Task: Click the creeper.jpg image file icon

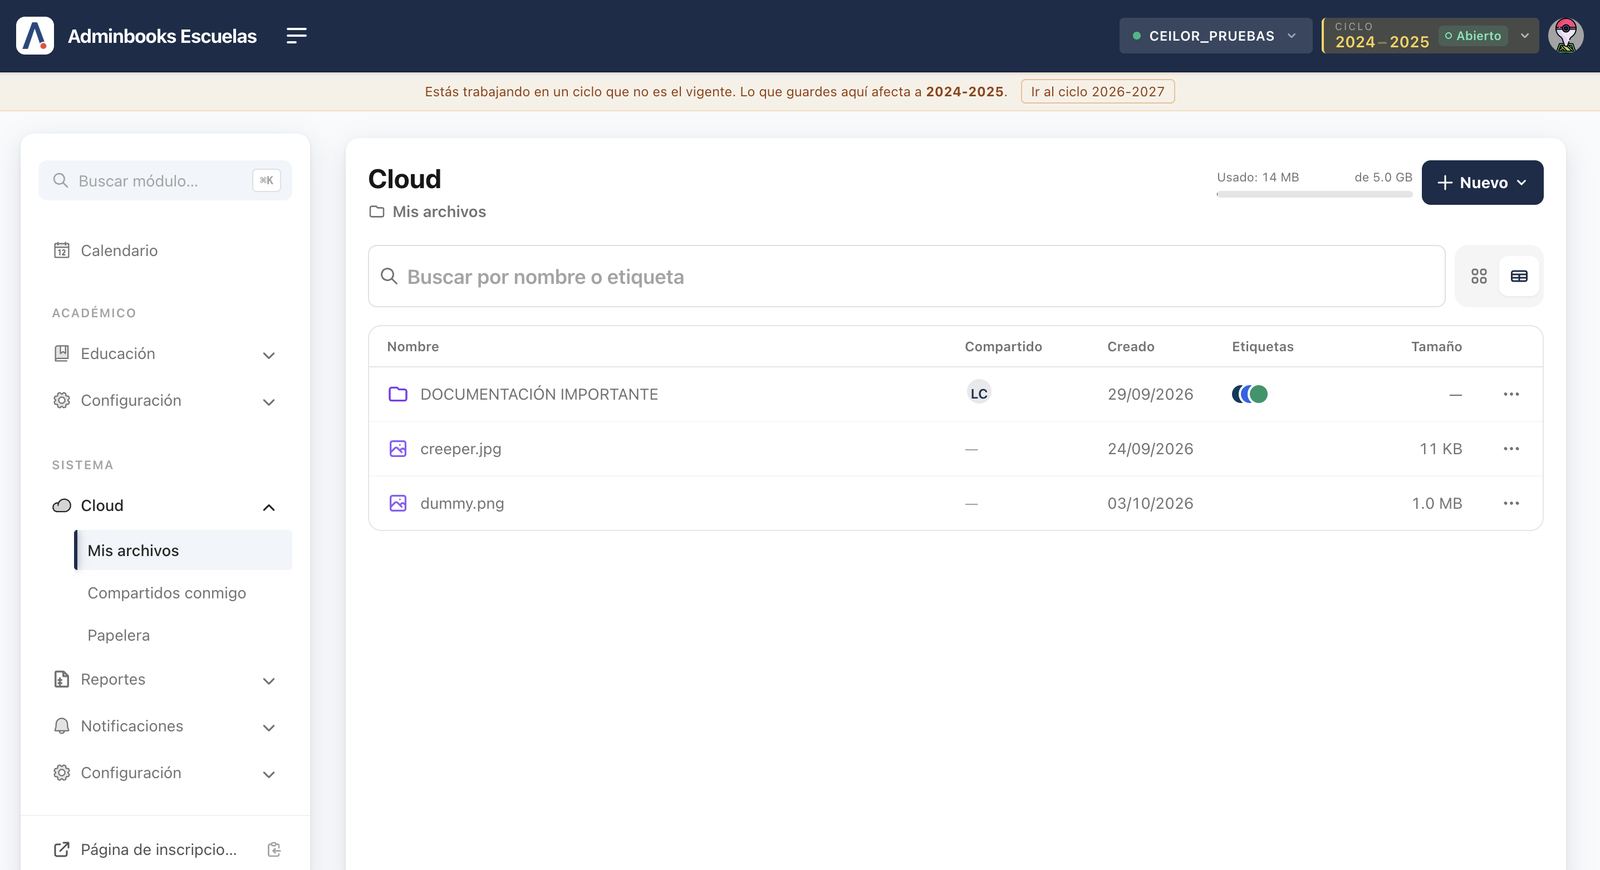Action: [x=398, y=449]
